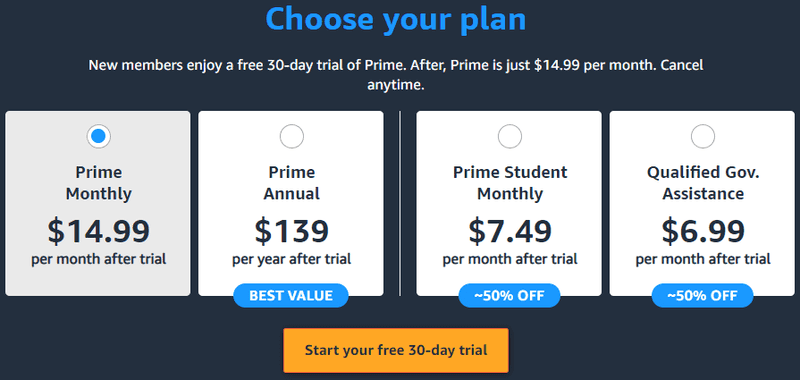This screenshot has height=380, width=800.
Task: Click the Prime Student Monthly plan title
Action: [510, 183]
